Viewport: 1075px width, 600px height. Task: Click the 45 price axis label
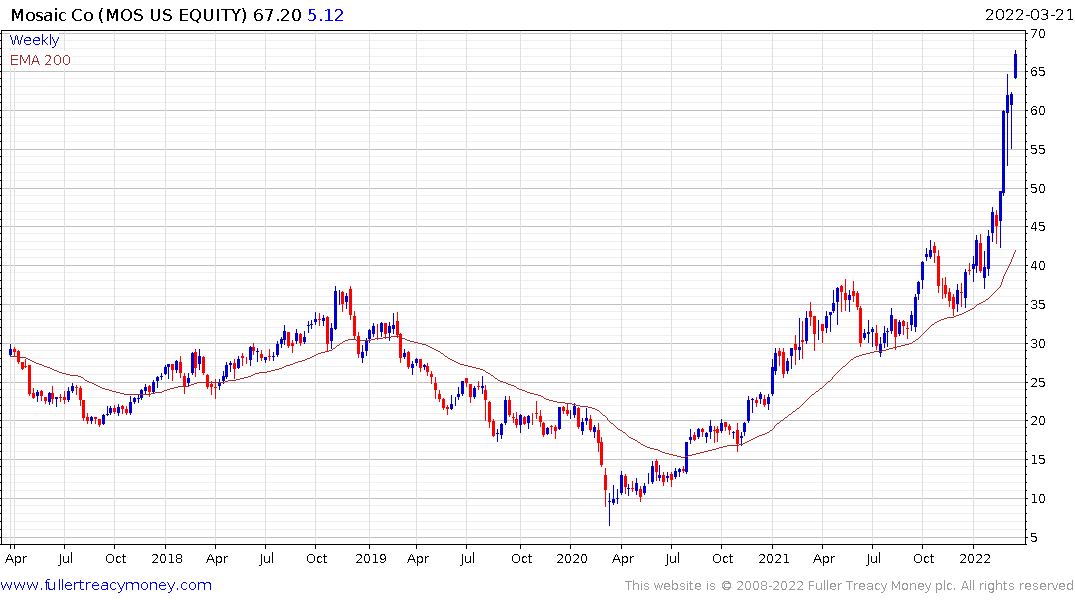click(x=1038, y=227)
